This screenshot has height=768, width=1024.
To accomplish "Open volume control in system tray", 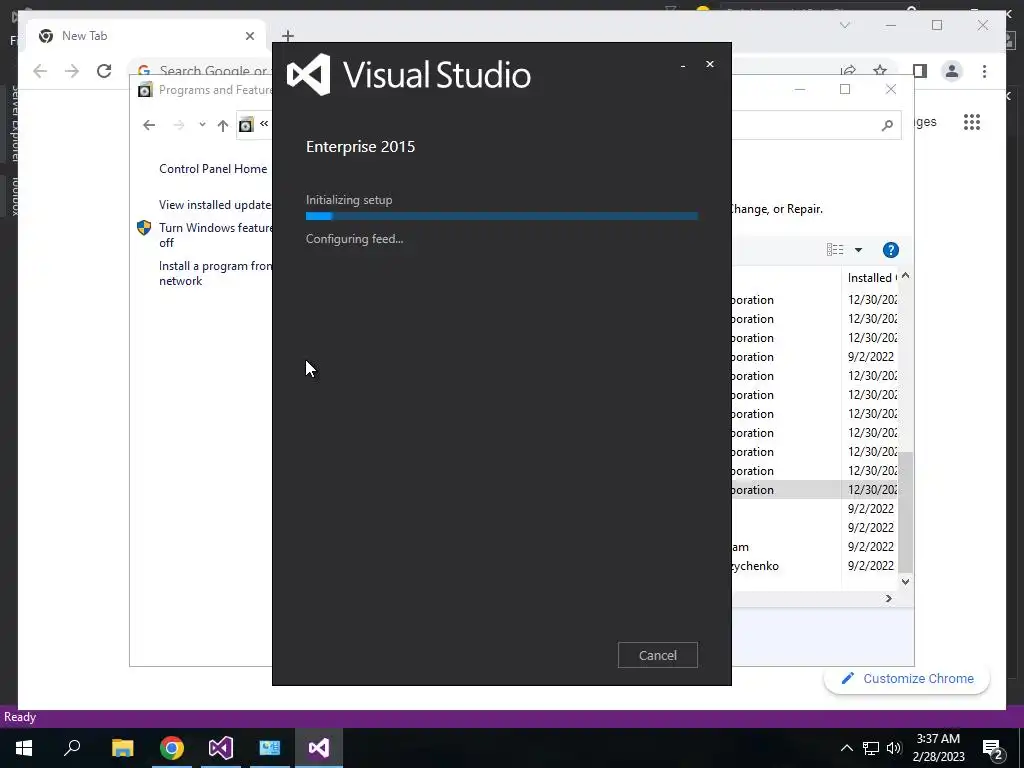I will tap(894, 748).
